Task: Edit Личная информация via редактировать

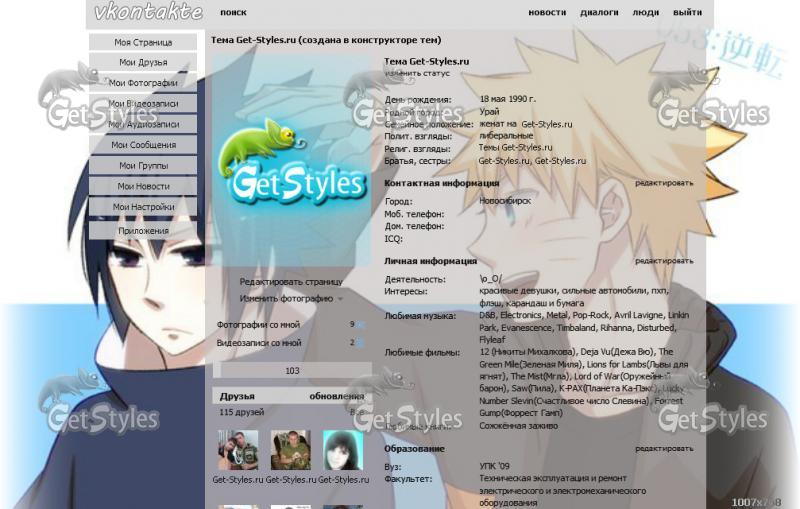Action: click(664, 261)
